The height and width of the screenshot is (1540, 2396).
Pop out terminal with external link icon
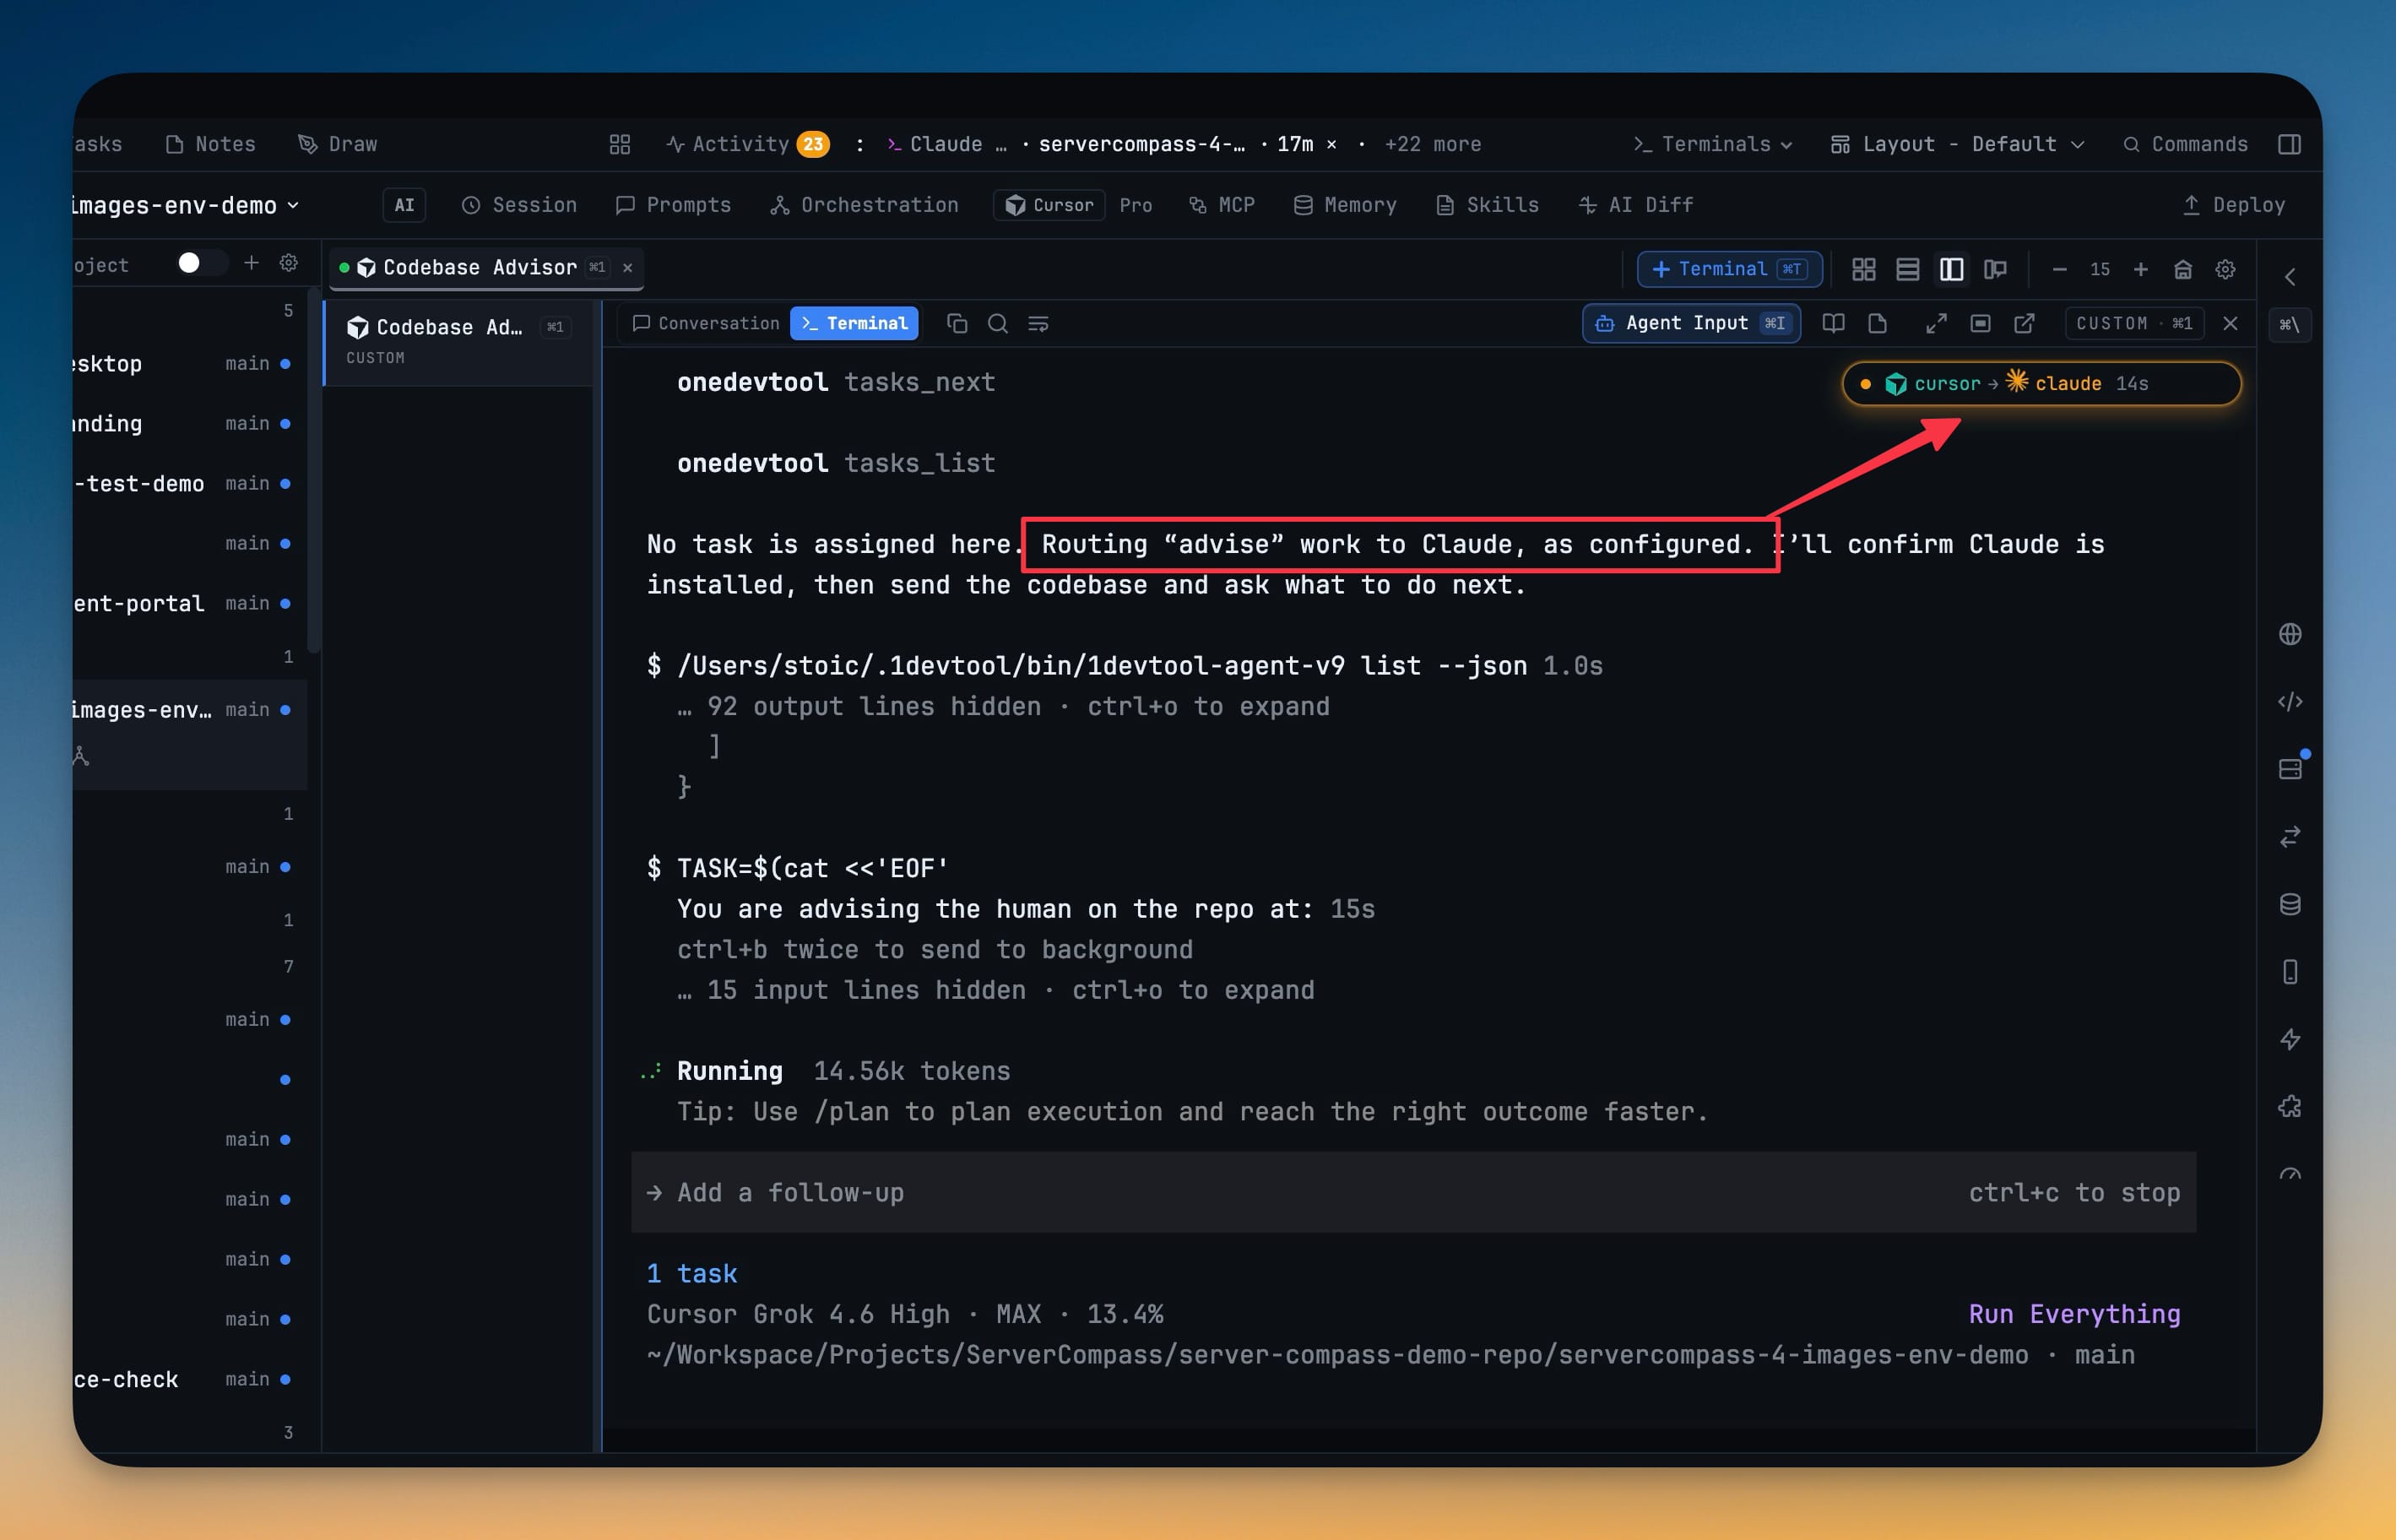click(x=2024, y=323)
